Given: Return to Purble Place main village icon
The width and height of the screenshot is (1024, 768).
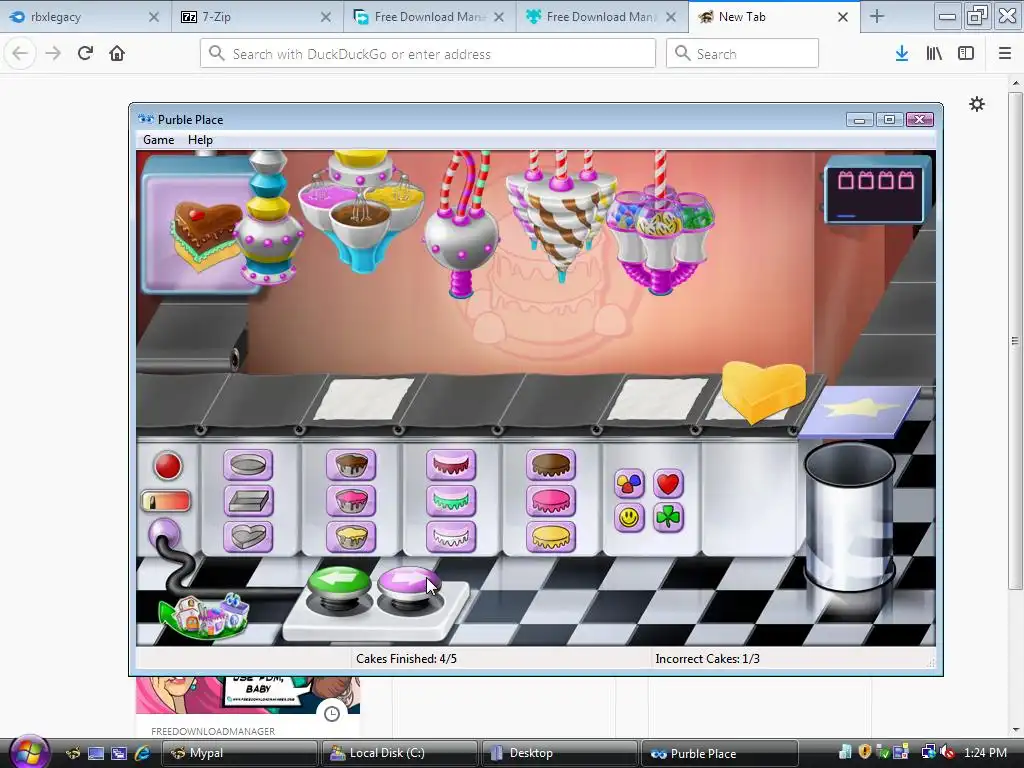Looking at the screenshot, I should tap(205, 614).
